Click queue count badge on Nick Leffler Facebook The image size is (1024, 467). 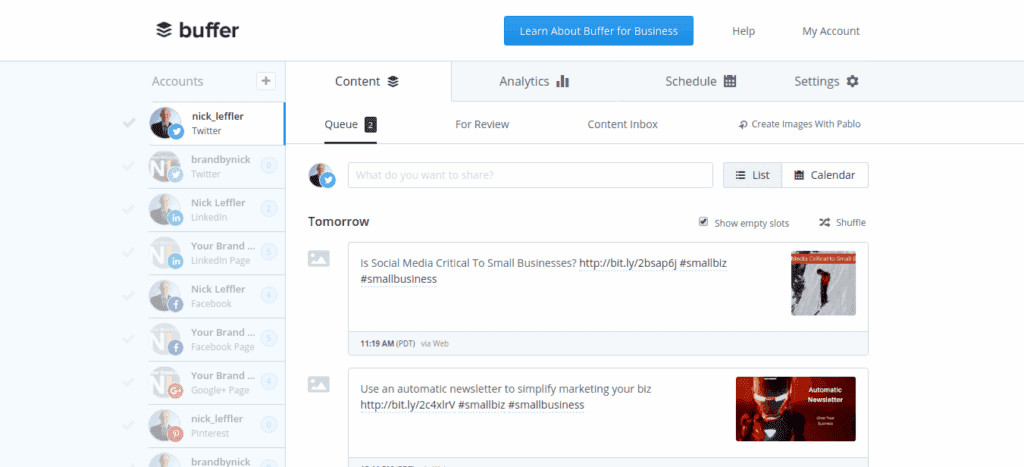click(269, 295)
